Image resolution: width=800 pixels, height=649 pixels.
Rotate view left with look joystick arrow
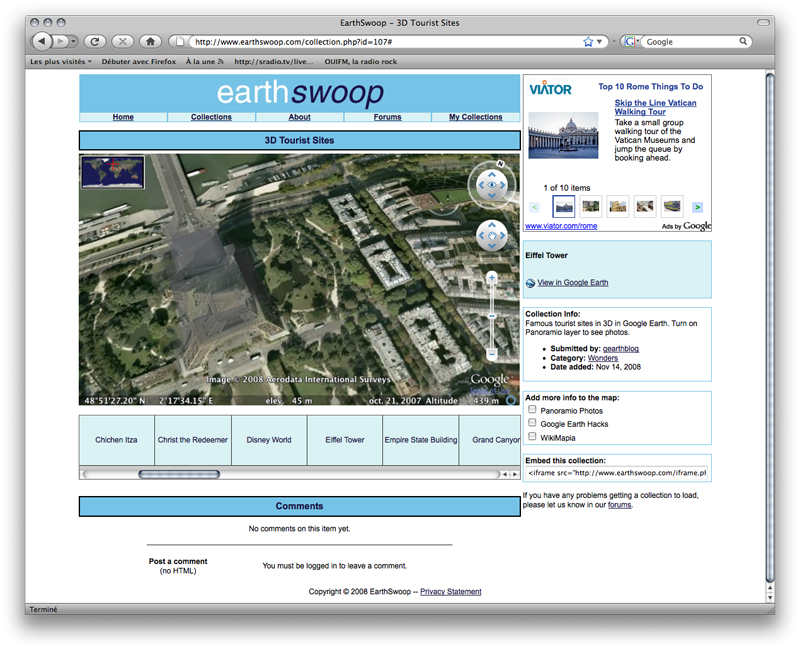pos(481,185)
